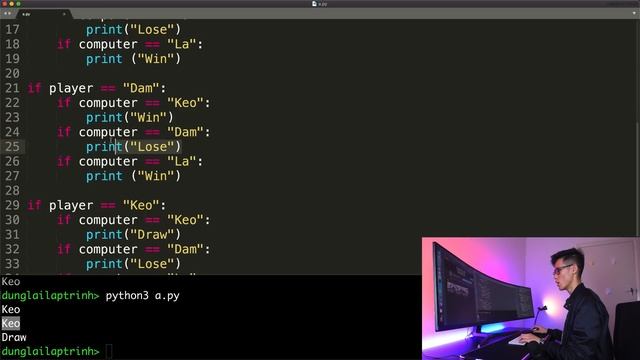Image resolution: width=640 pixels, height=360 pixels.
Task: Click the "La" string on line 26
Action: [181, 162]
